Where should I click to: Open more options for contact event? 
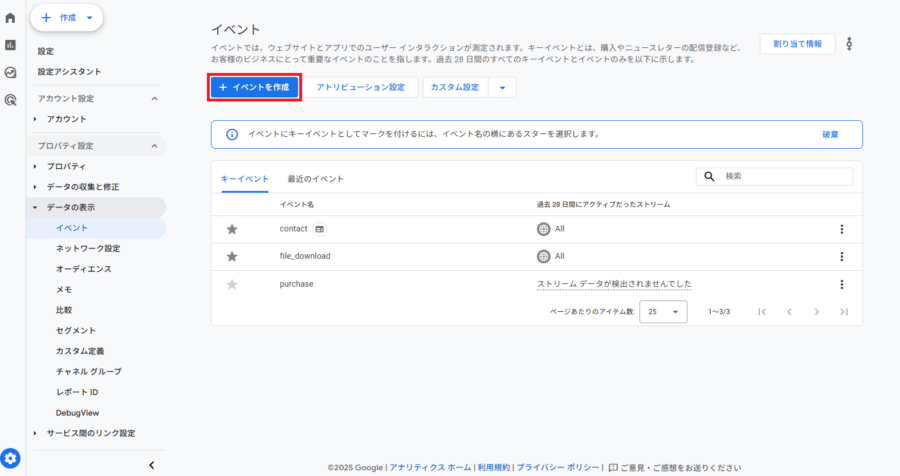[842, 229]
